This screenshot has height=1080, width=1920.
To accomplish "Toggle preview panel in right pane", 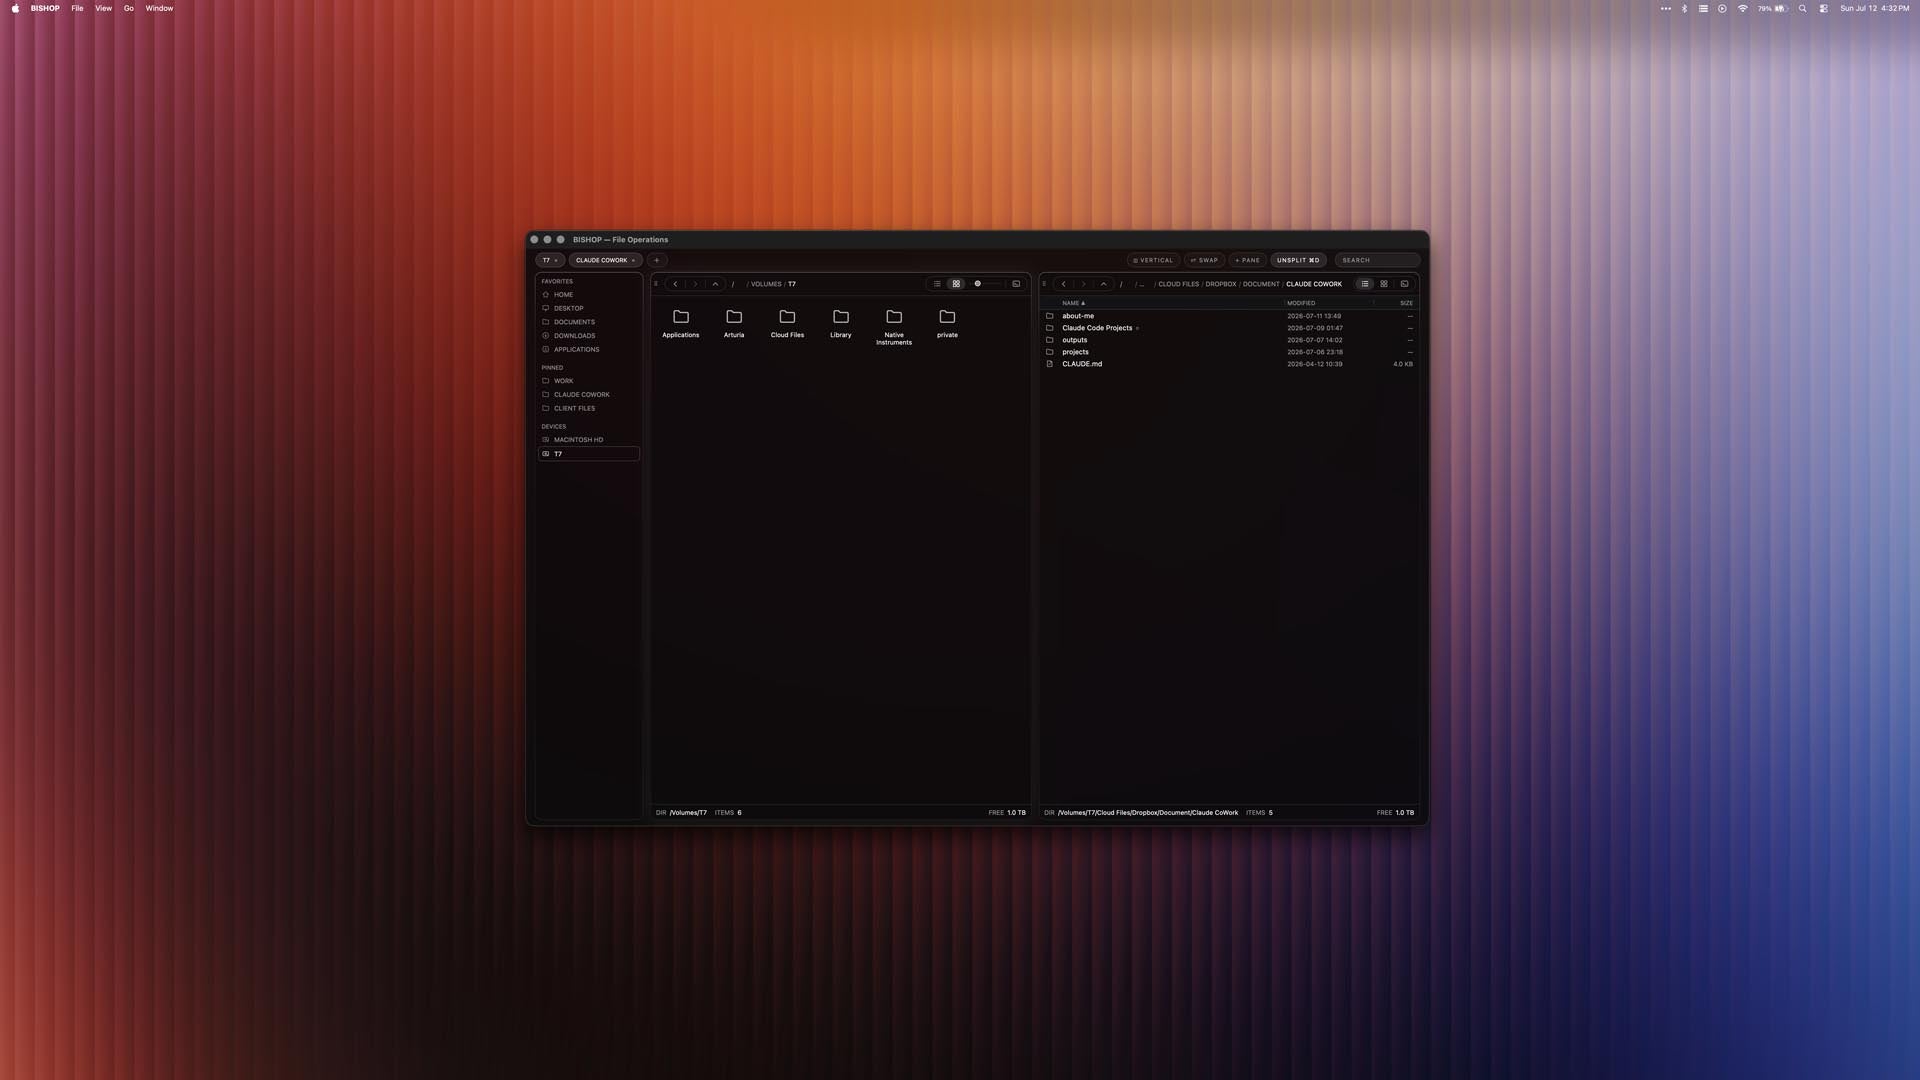I will pyautogui.click(x=1404, y=284).
